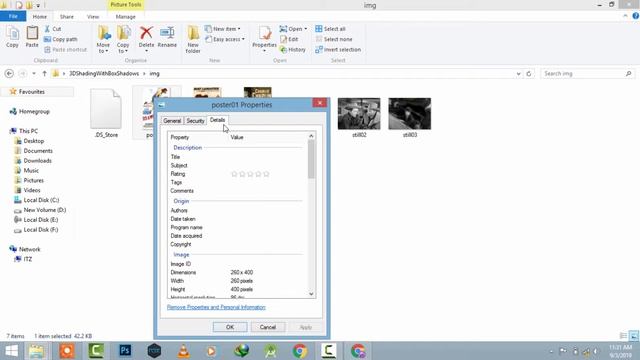Switch to General tab in Properties
This screenshot has width=640, height=360.
click(172, 121)
